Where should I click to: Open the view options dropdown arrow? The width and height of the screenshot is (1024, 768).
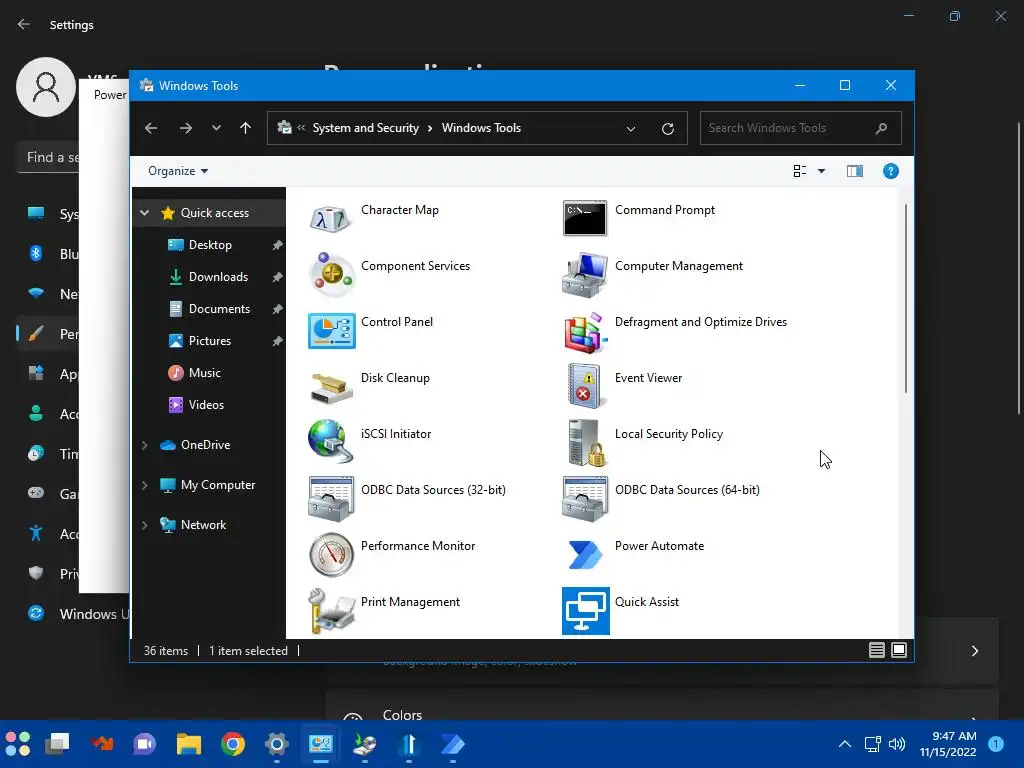(822, 171)
